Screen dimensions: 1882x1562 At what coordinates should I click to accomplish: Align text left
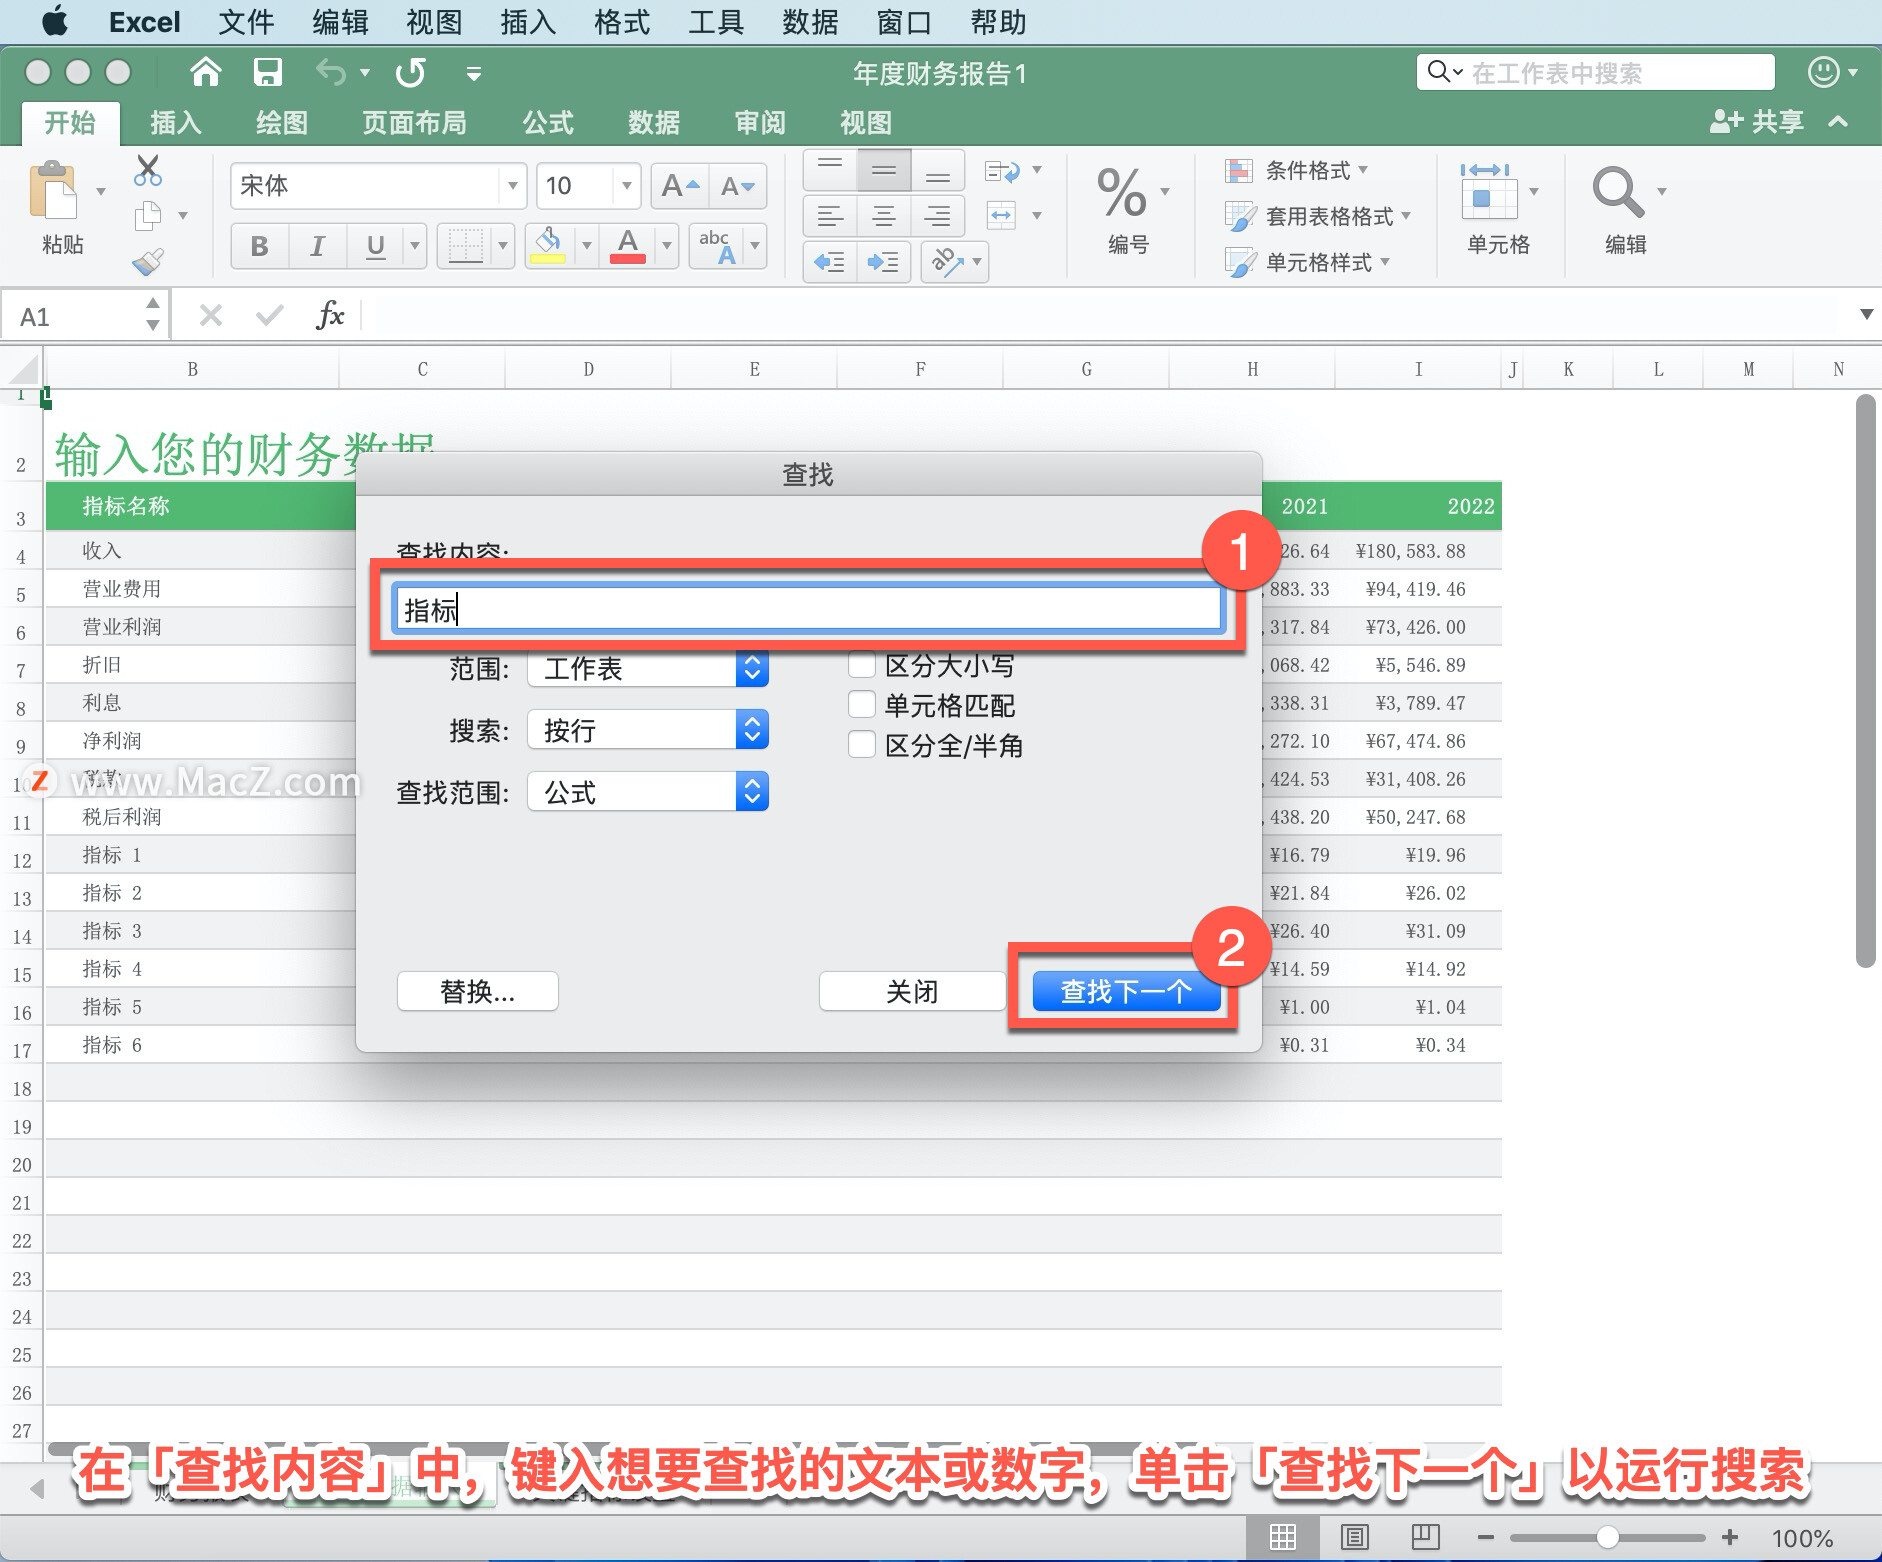(x=830, y=216)
